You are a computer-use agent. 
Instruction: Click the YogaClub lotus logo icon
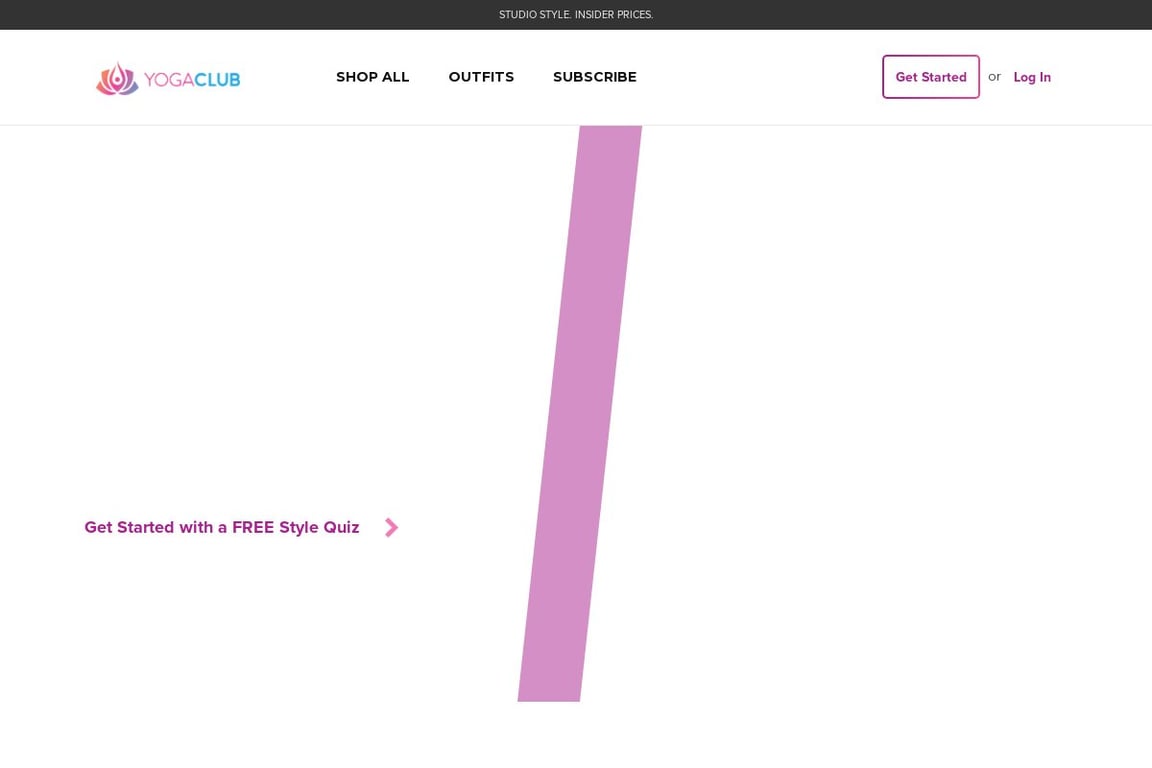tap(117, 79)
